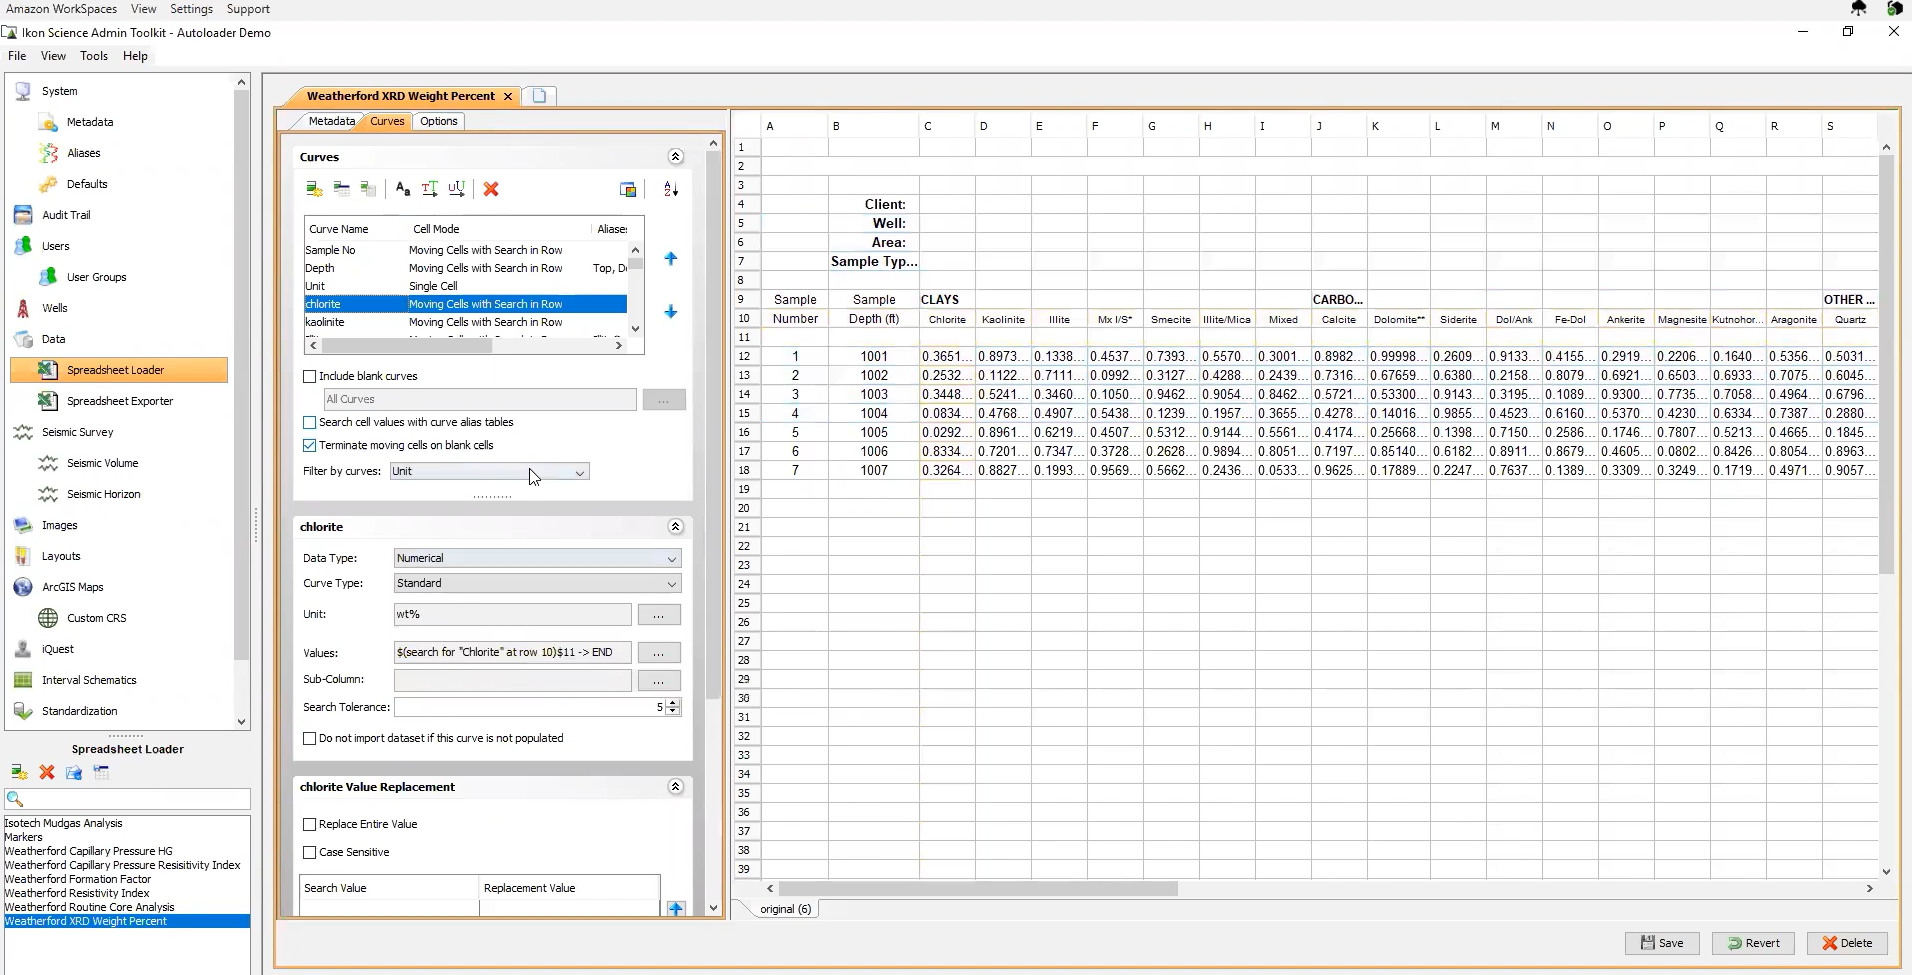The width and height of the screenshot is (1912, 975).
Task: Select Spreadsheet Exporter in the sidebar
Action: pyautogui.click(x=120, y=401)
